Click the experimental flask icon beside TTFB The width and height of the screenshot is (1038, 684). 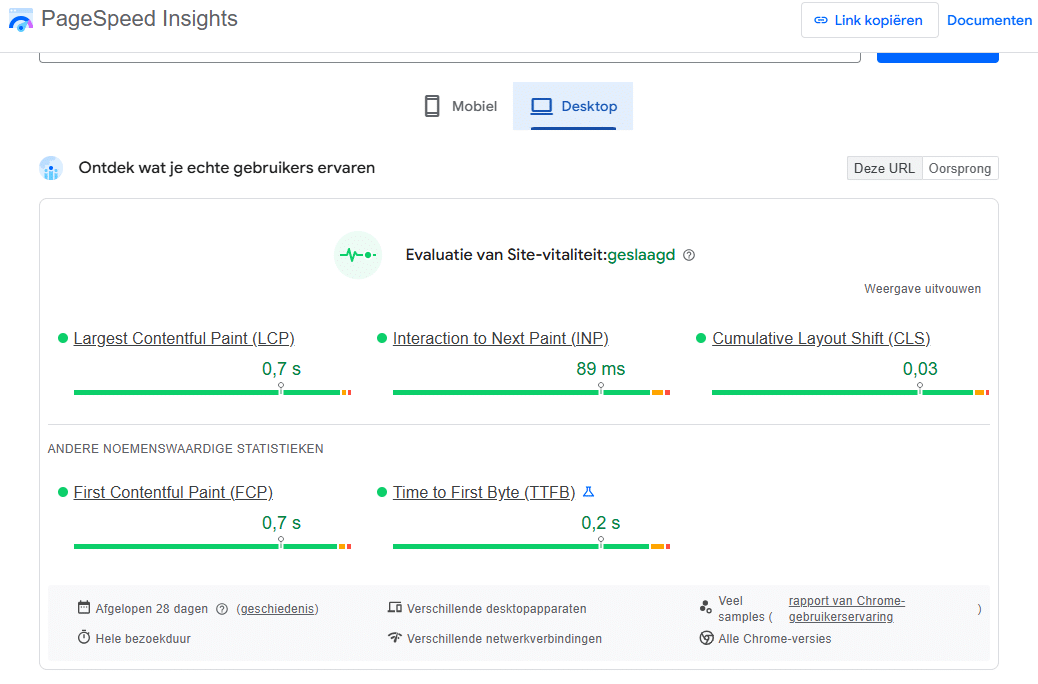589,492
